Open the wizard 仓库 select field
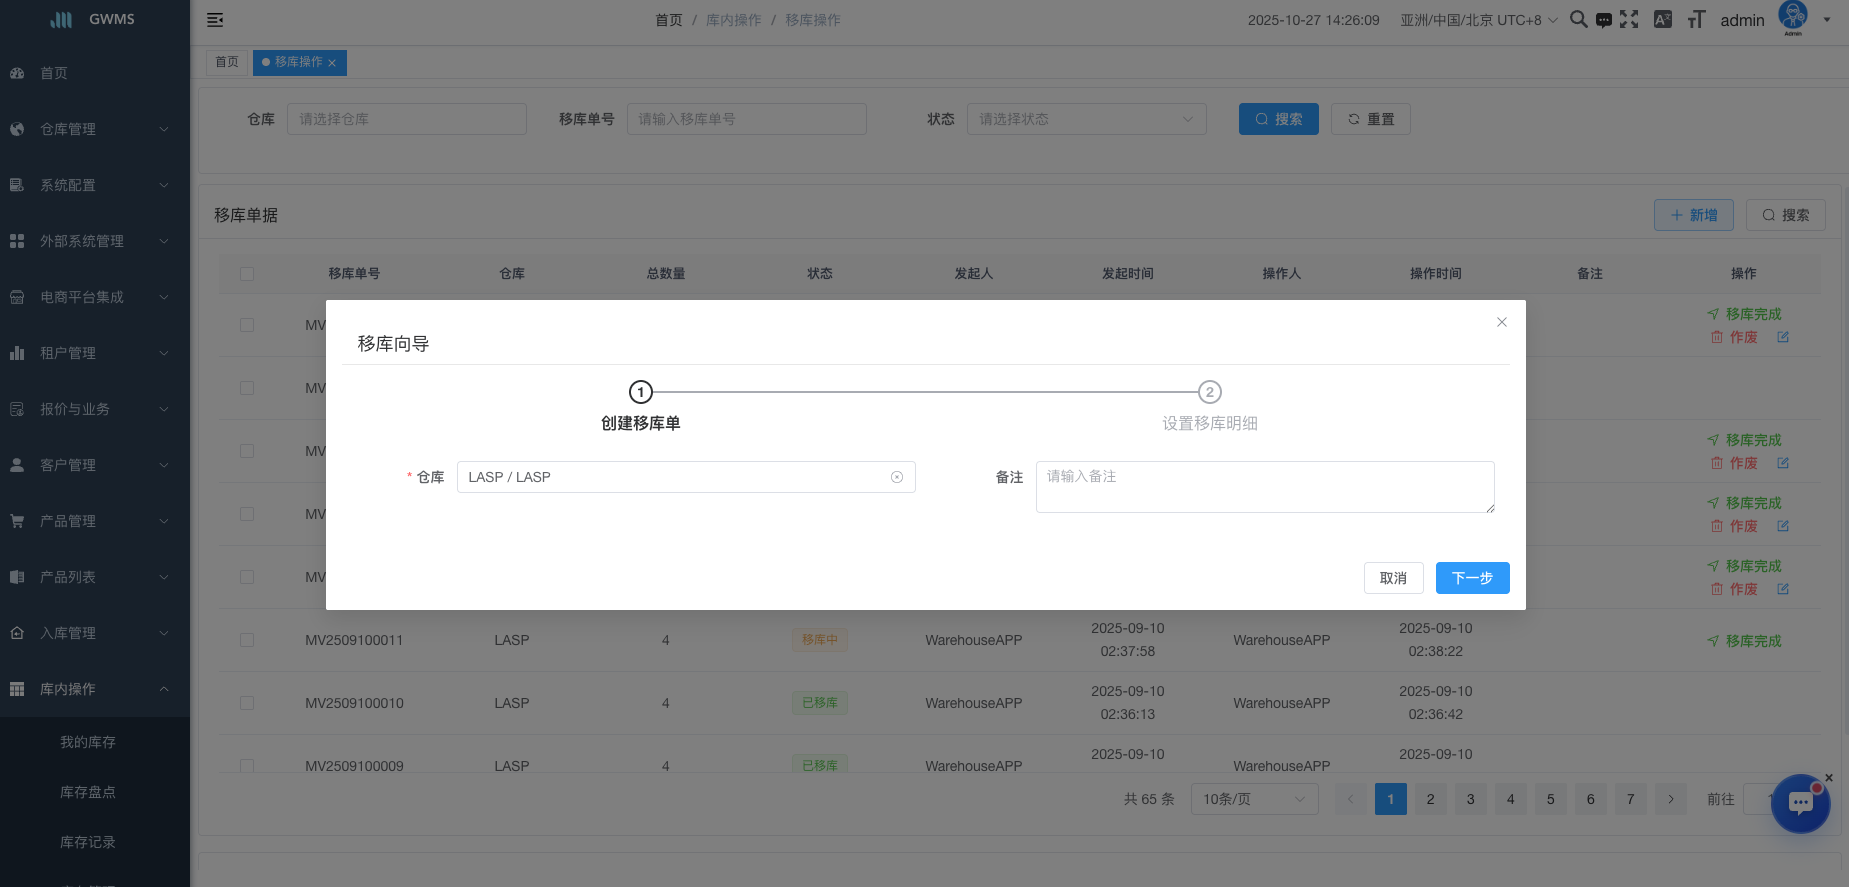This screenshot has width=1849, height=887. coord(686,477)
